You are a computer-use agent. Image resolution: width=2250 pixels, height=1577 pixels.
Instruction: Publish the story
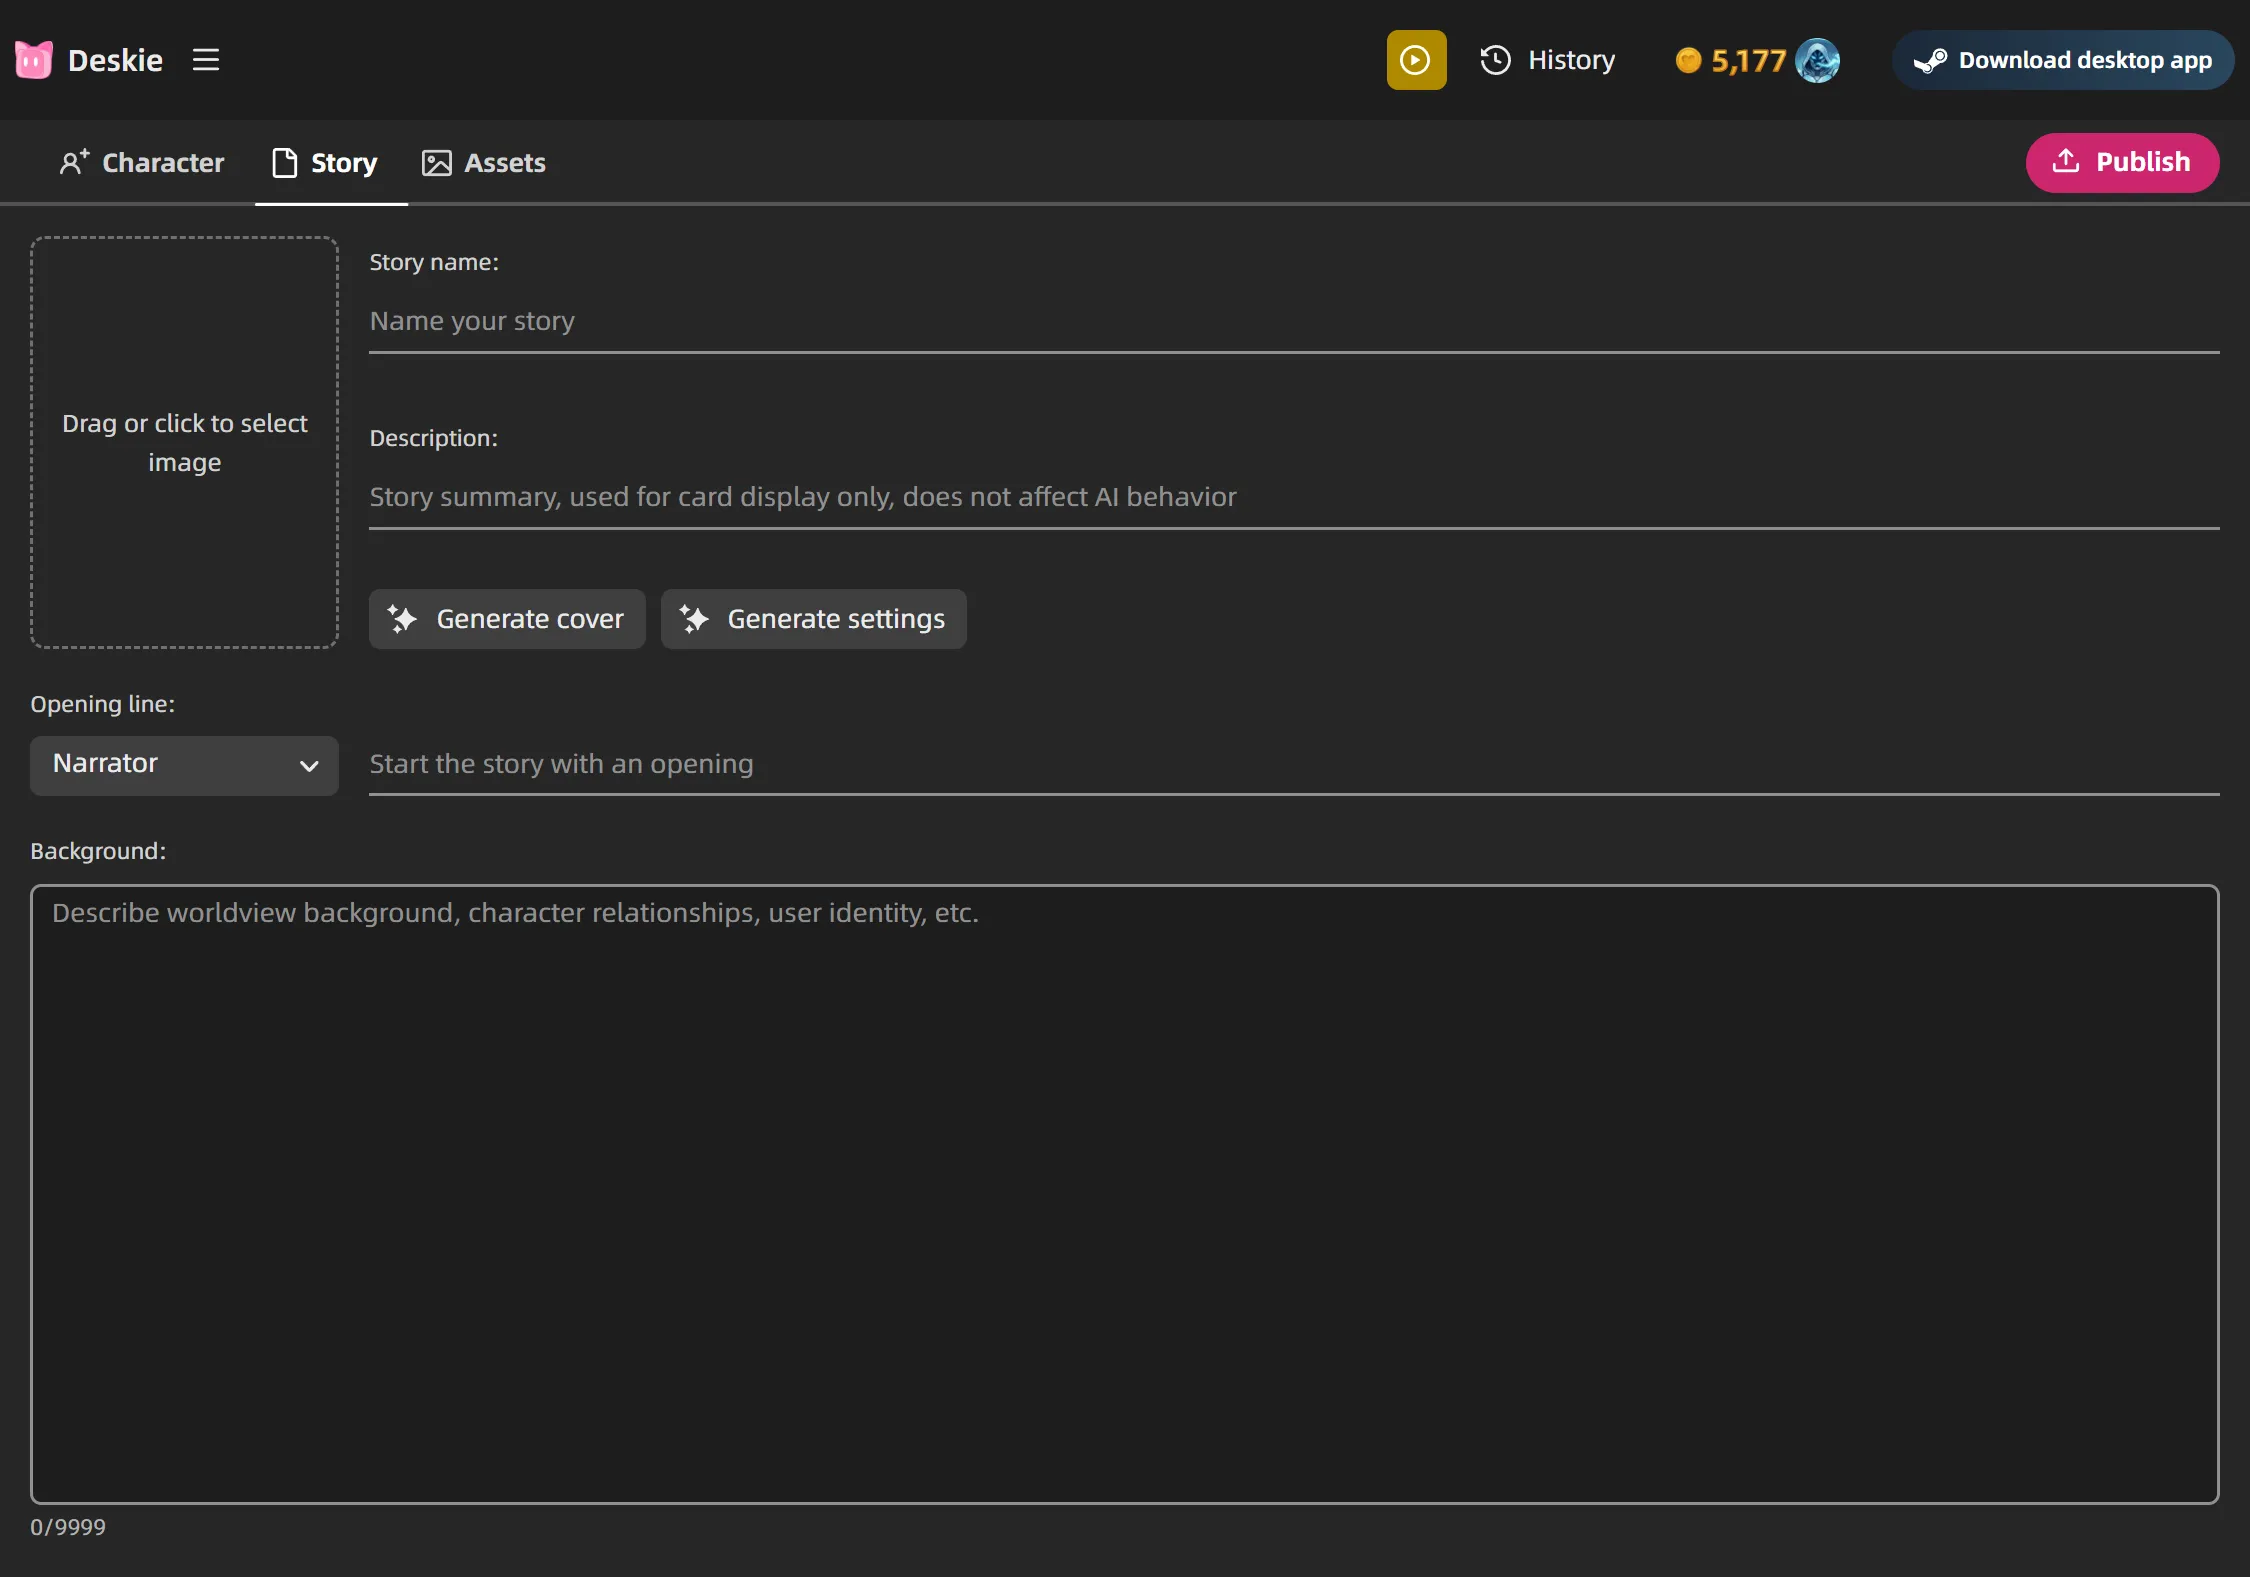(2122, 162)
